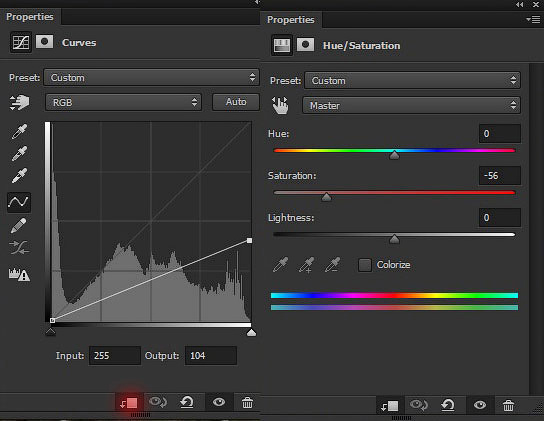The height and width of the screenshot is (421, 544).
Task: Choose the edit points curve tool
Action: [x=19, y=202]
